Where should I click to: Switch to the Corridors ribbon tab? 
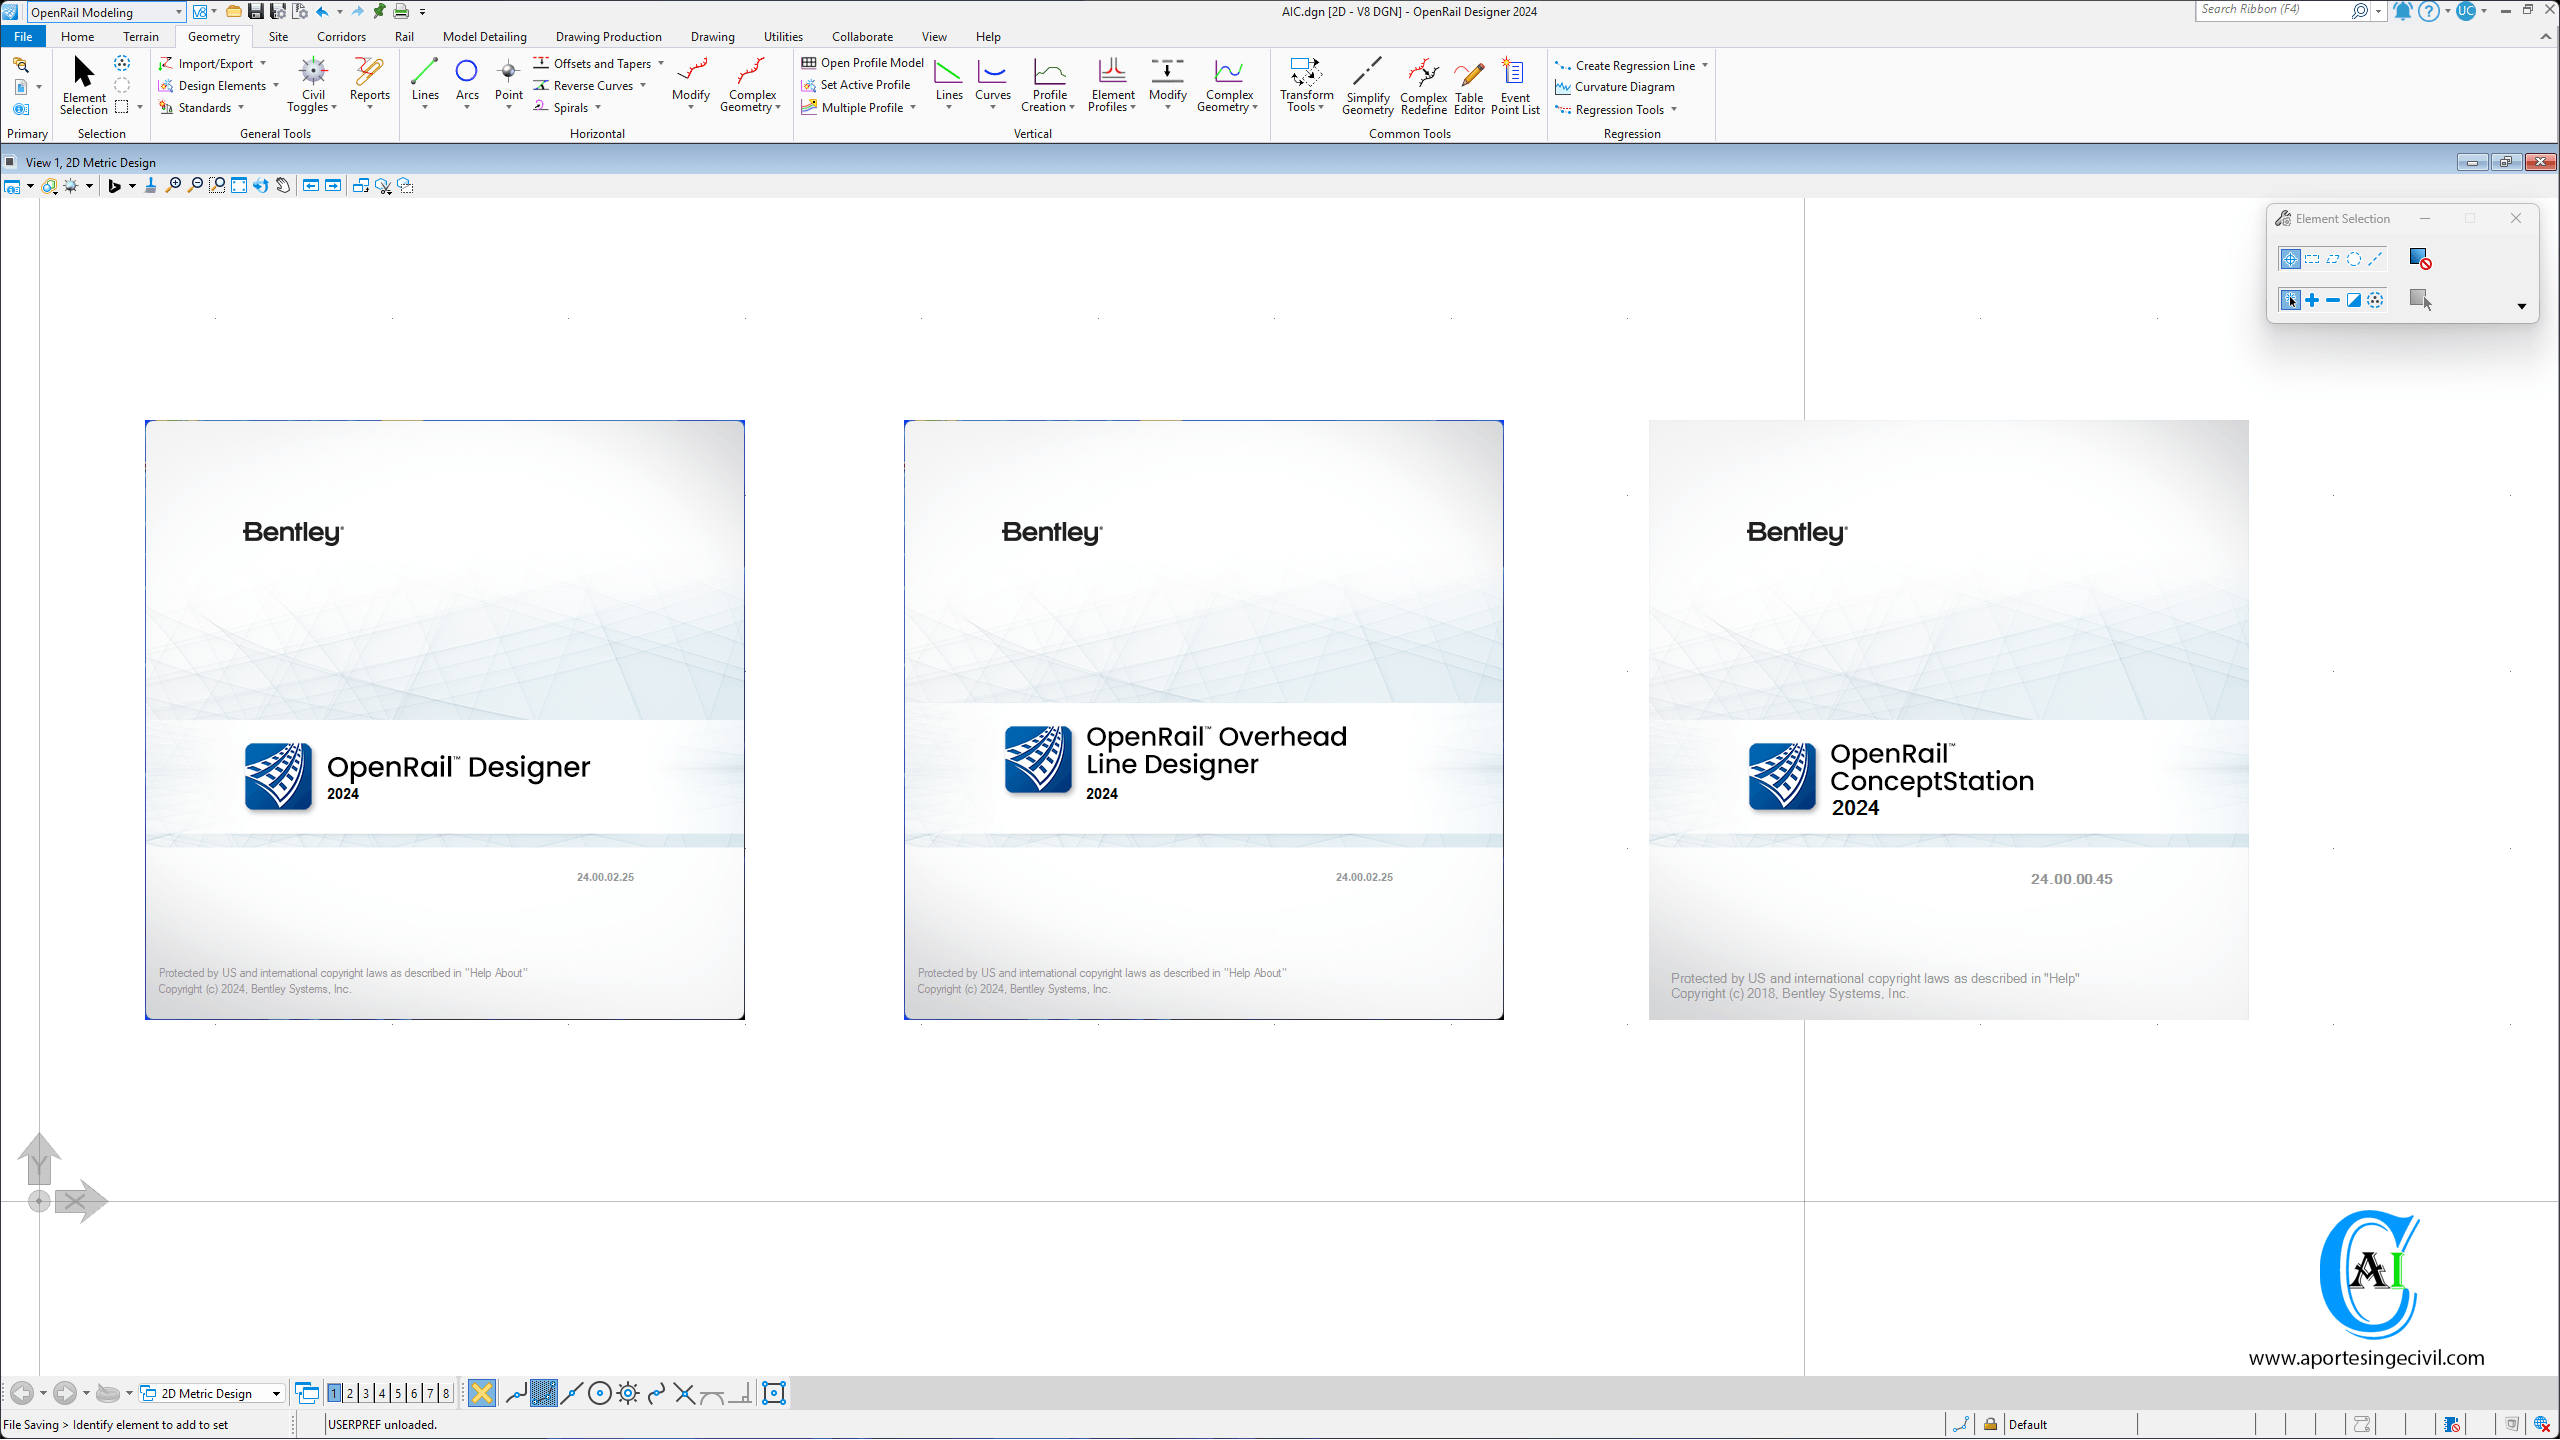(341, 37)
